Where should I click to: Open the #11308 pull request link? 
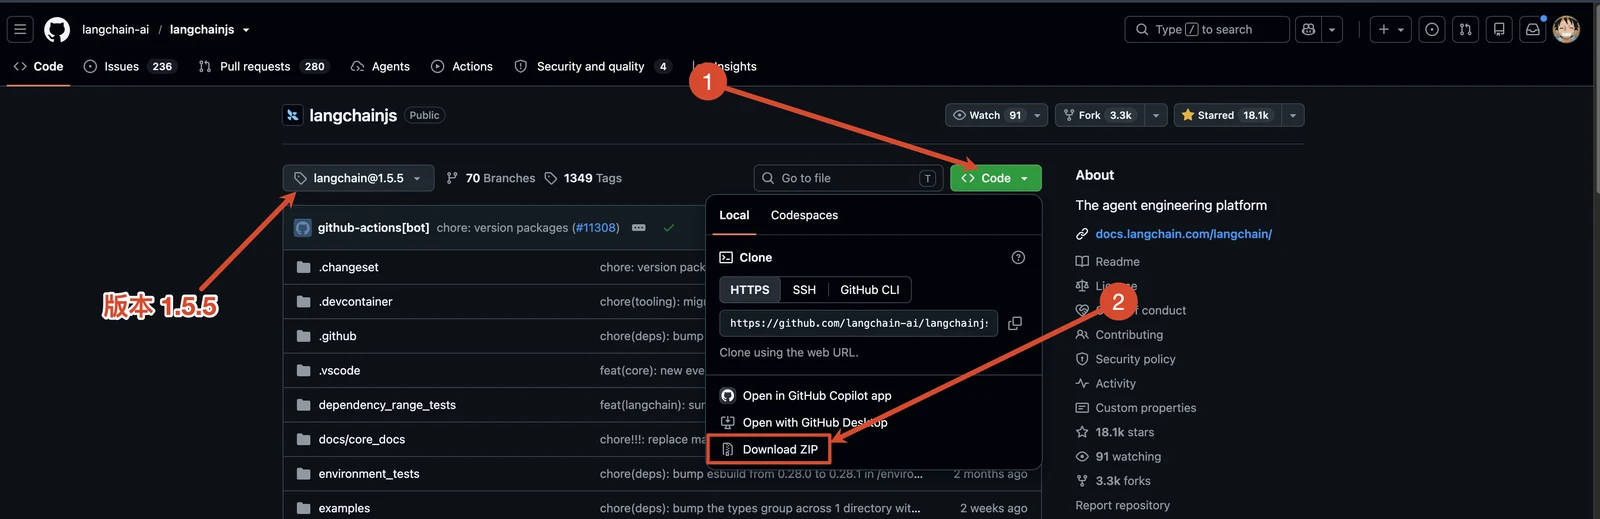[x=596, y=228]
